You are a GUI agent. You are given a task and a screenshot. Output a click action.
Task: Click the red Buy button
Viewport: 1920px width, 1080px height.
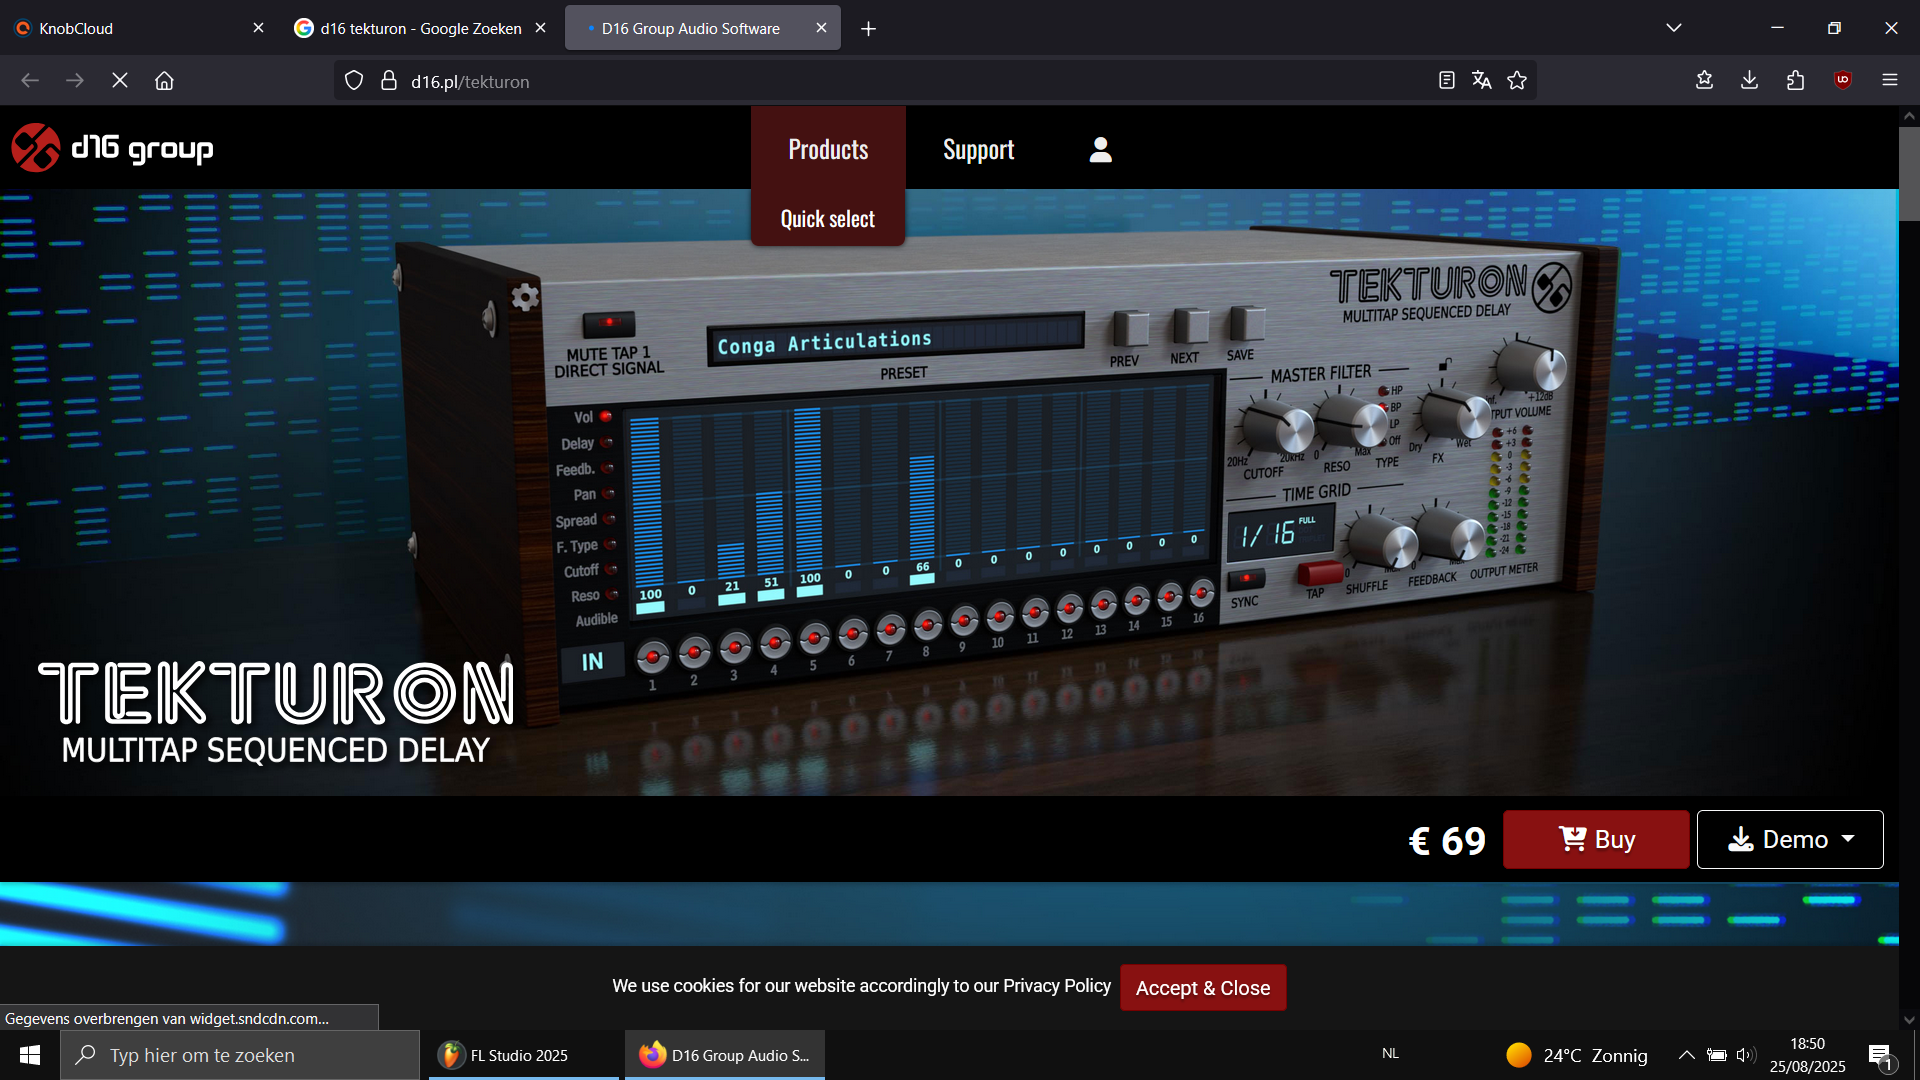(1596, 839)
